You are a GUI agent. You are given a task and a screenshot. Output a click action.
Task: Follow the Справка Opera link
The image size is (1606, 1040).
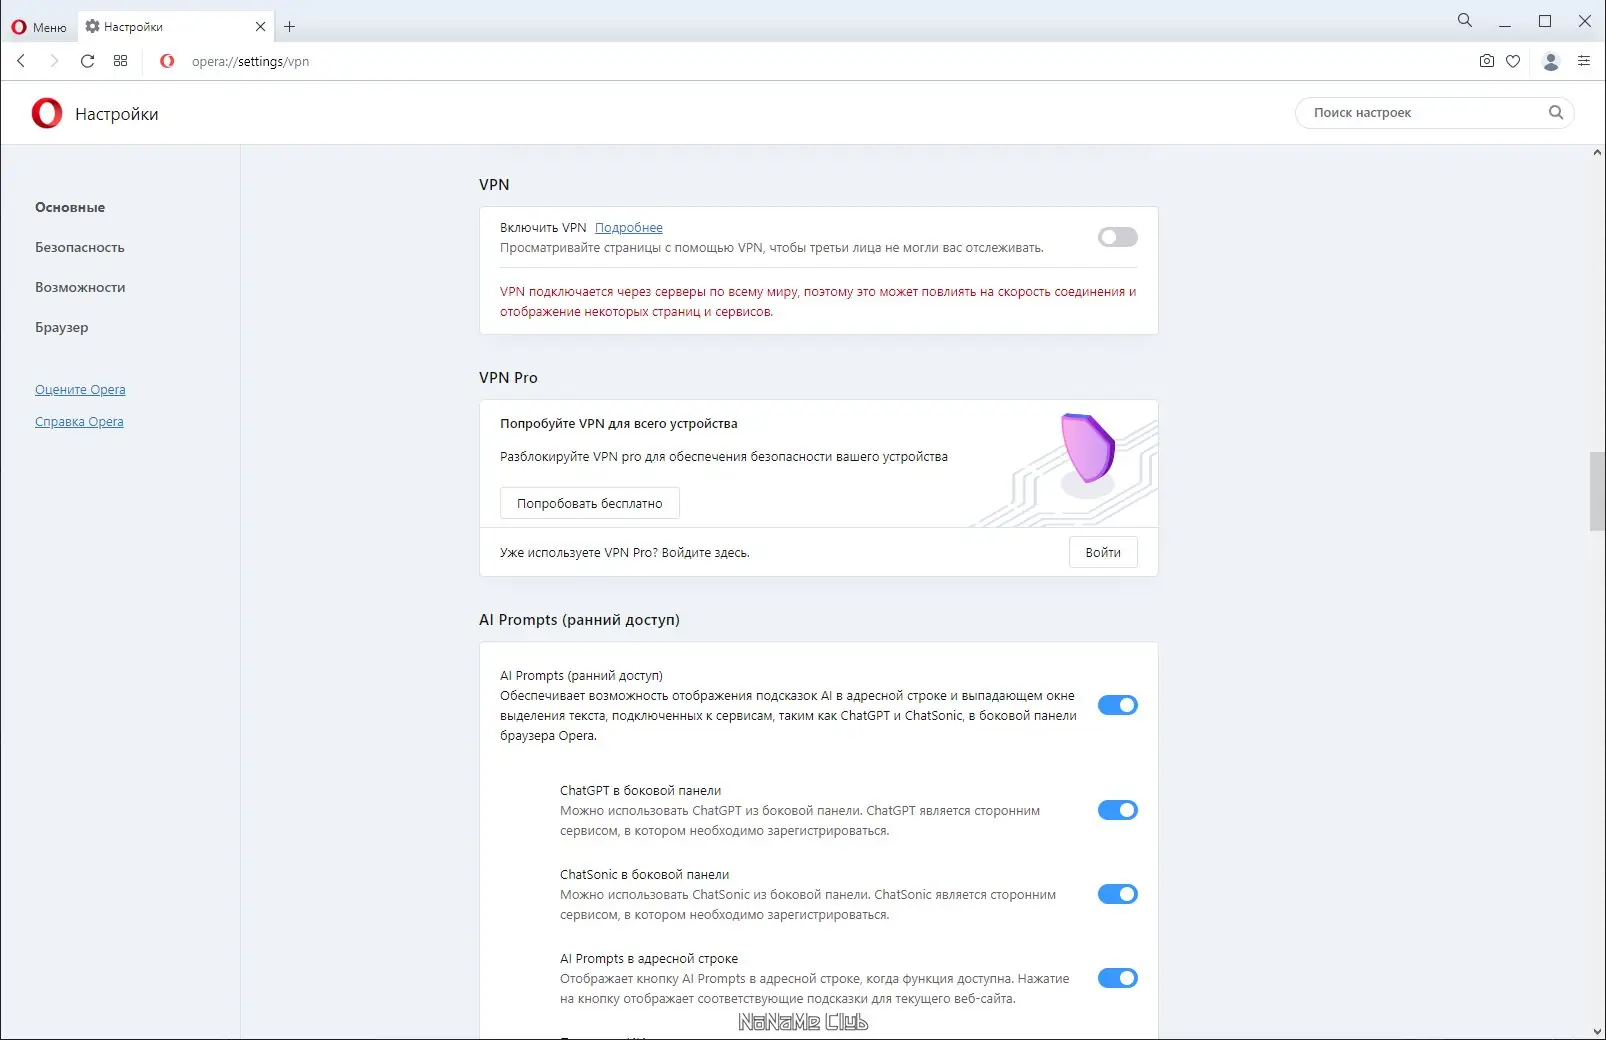point(79,422)
